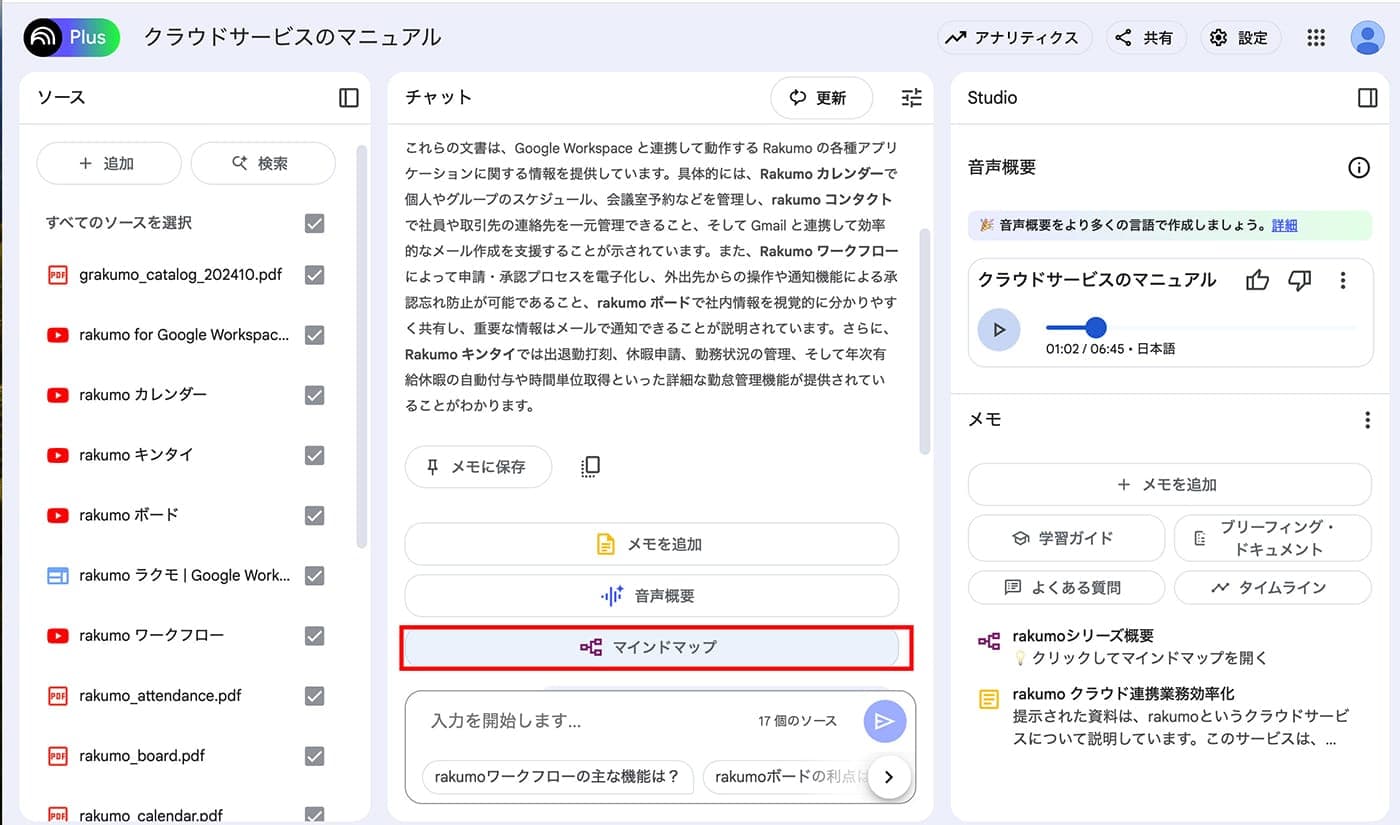Click the chat input field
1400x825 pixels.
click(585, 720)
